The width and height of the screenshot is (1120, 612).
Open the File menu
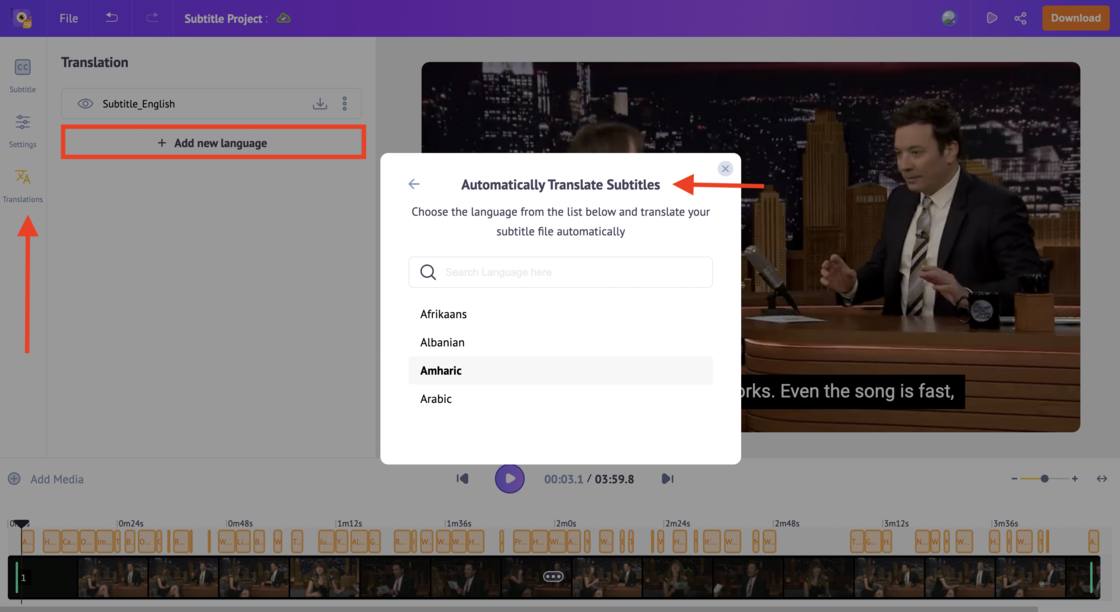[x=67, y=18]
